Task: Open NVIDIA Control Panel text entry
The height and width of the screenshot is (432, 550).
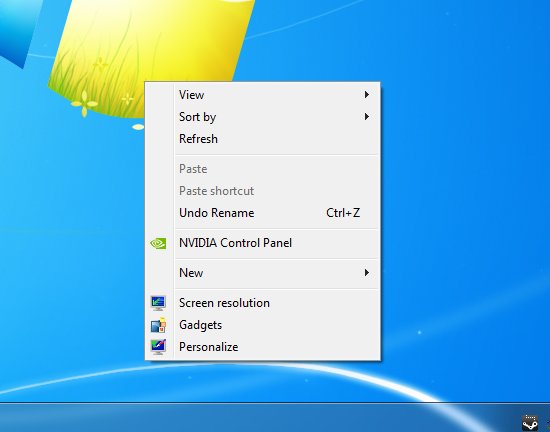Action: point(235,243)
